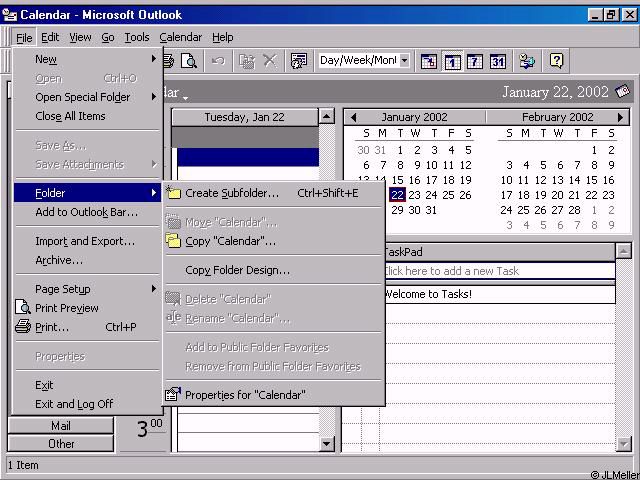Image resolution: width=640 pixels, height=480 pixels.
Task: Select February 14 in date navigator
Action: click(574, 180)
